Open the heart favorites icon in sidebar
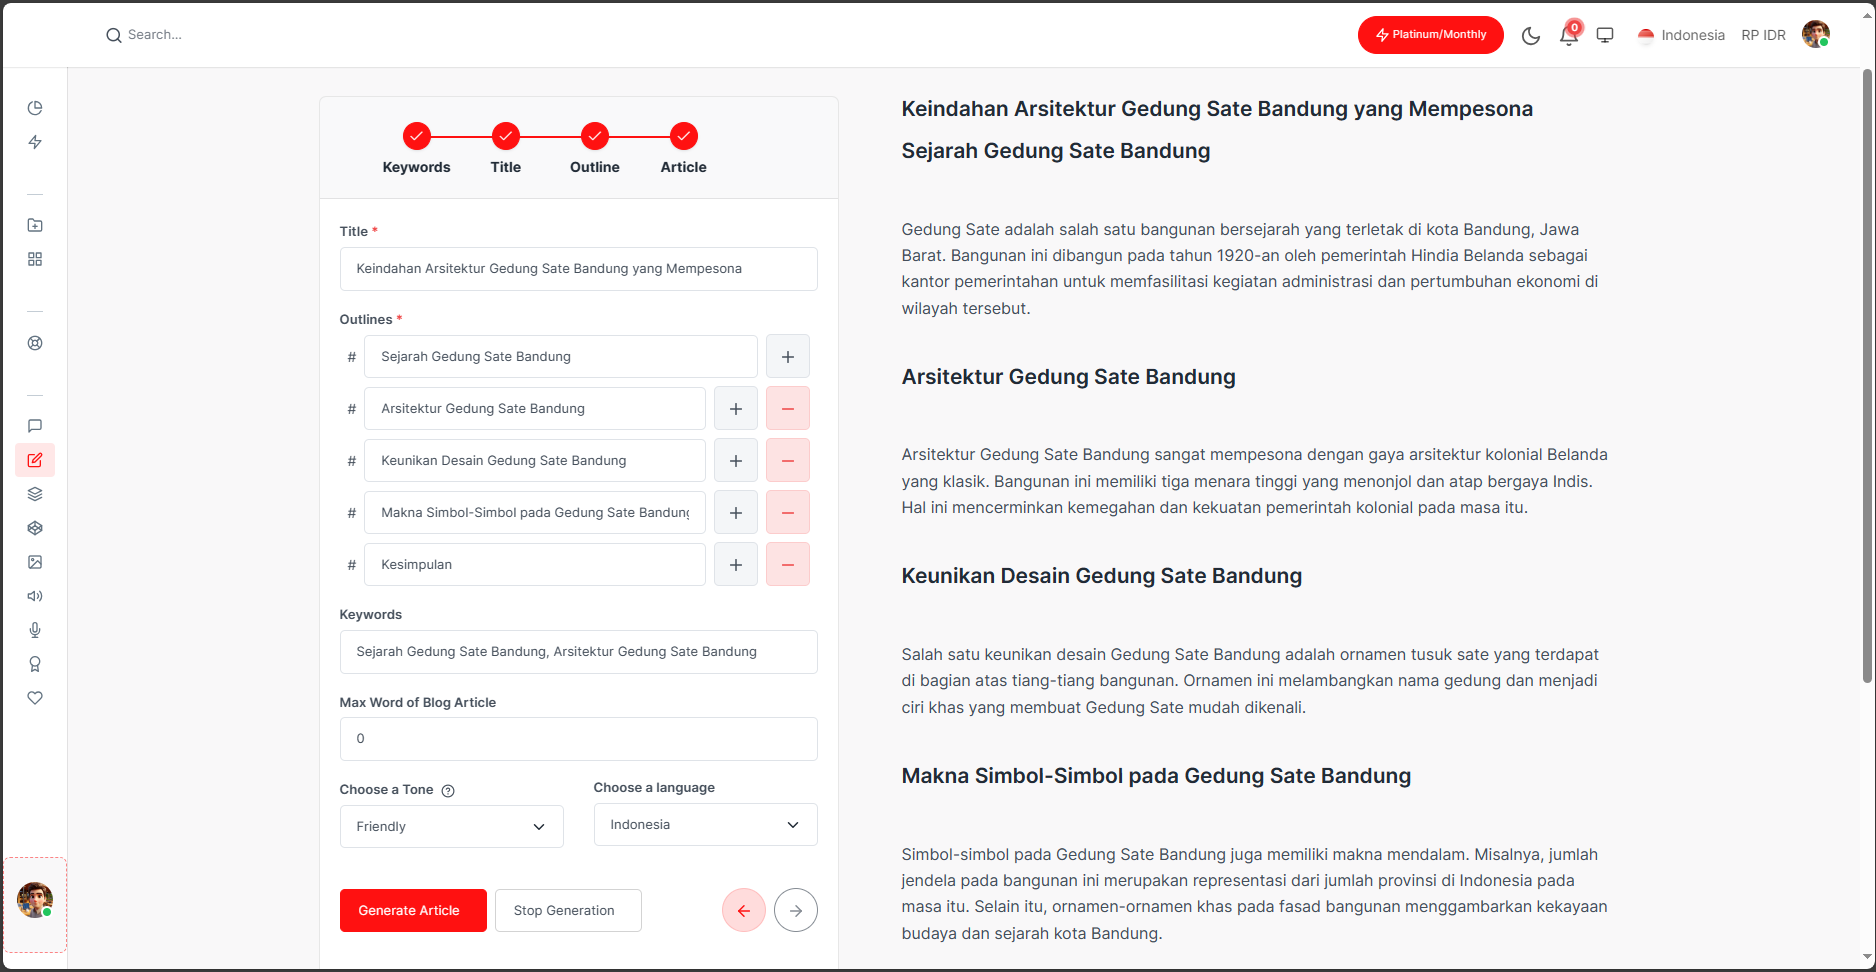The height and width of the screenshot is (972, 1876). click(x=35, y=698)
